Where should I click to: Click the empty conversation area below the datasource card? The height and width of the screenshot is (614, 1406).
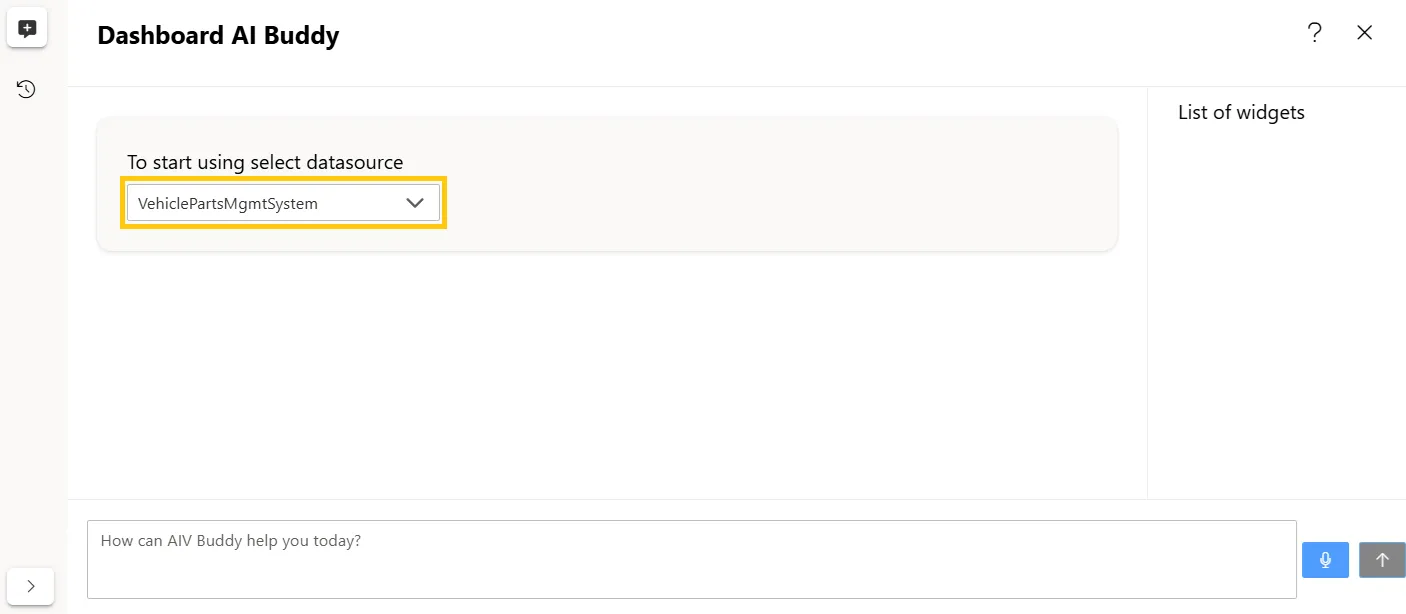pyautogui.click(x=607, y=375)
